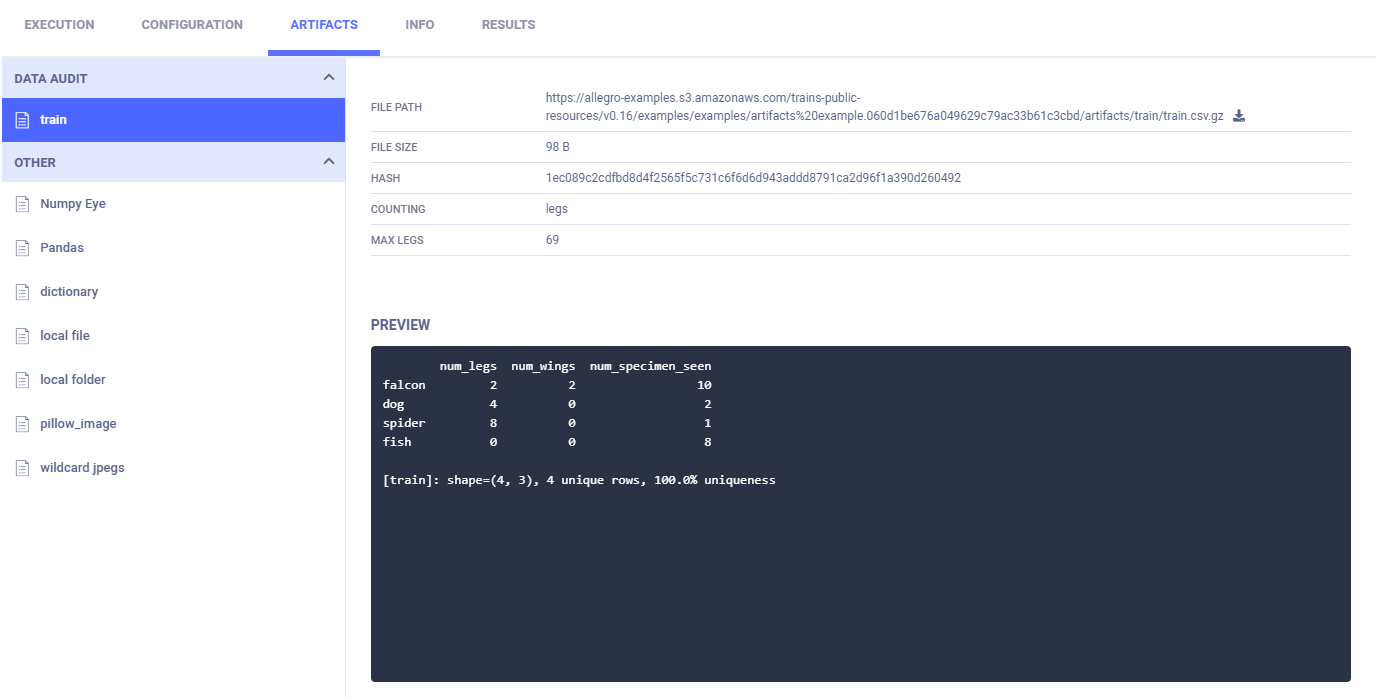1378x697 pixels.
Task: Select the Artifacts tab
Action: [x=324, y=25]
